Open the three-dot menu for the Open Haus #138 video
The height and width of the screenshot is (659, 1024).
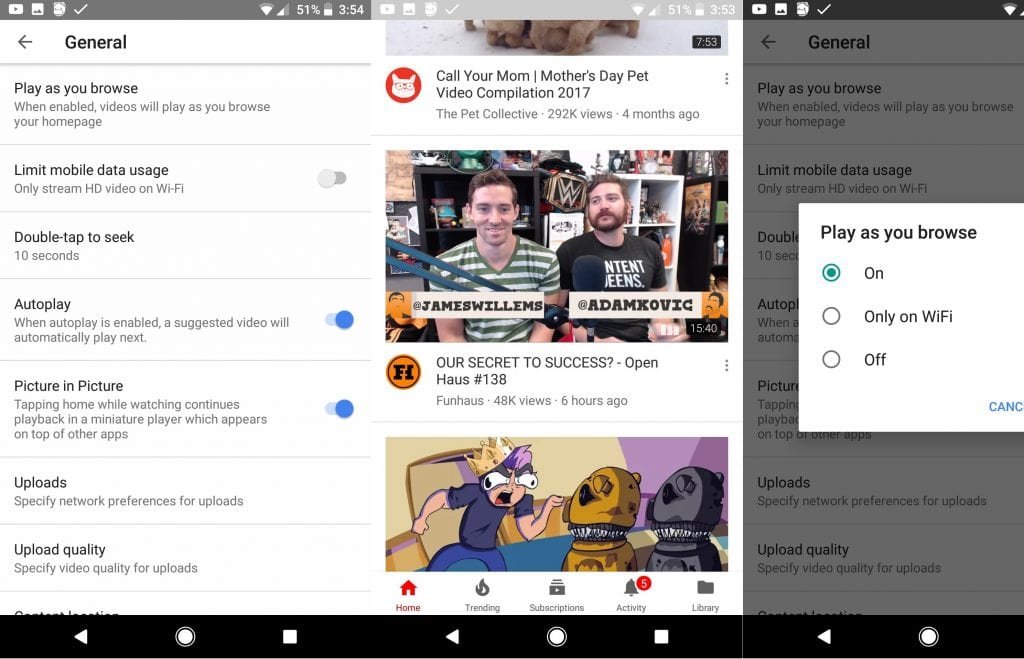(x=726, y=366)
